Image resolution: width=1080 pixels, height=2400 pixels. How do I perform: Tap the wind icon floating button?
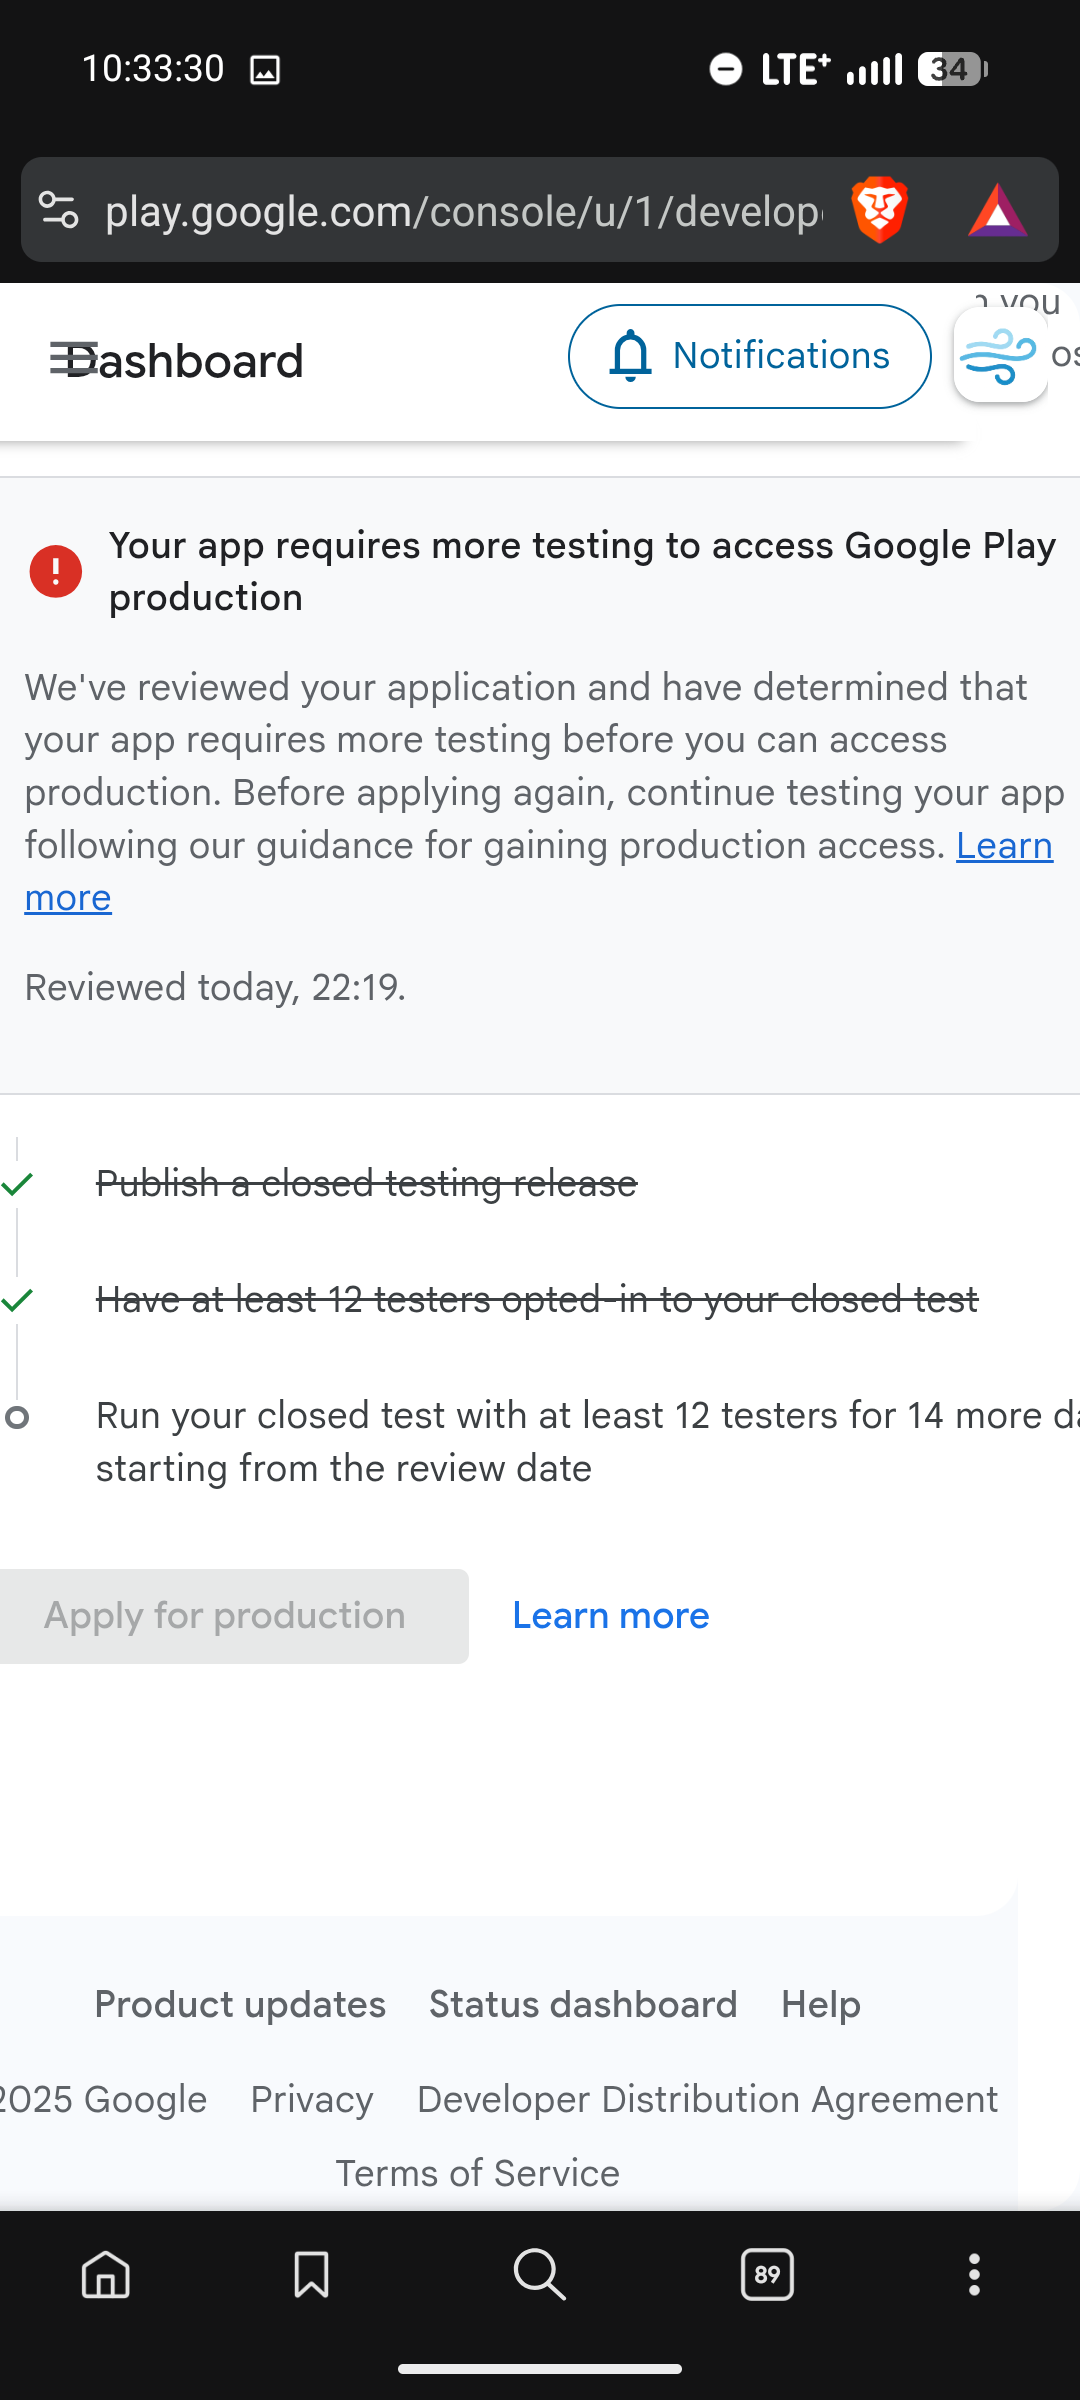1000,355
